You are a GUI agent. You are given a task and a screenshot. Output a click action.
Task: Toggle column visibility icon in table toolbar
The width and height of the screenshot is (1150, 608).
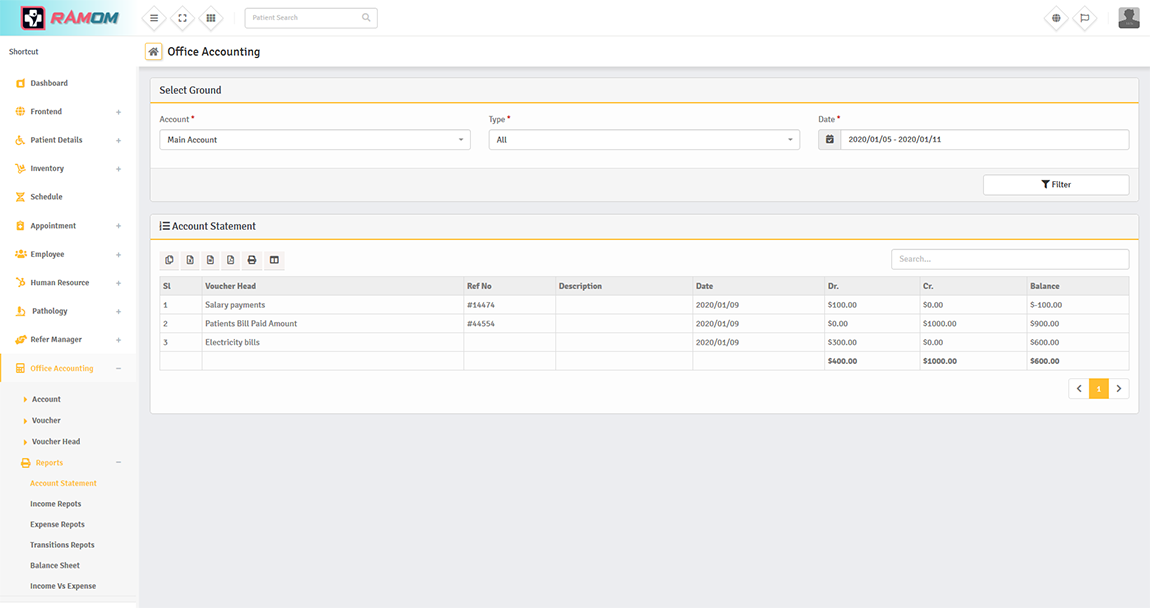pyautogui.click(x=274, y=260)
